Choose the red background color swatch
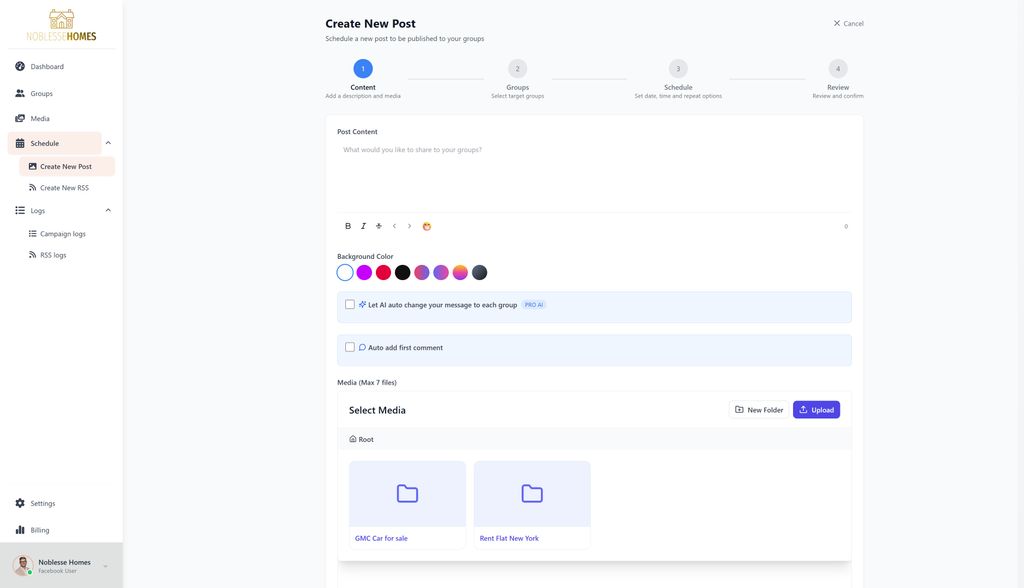 tap(383, 272)
